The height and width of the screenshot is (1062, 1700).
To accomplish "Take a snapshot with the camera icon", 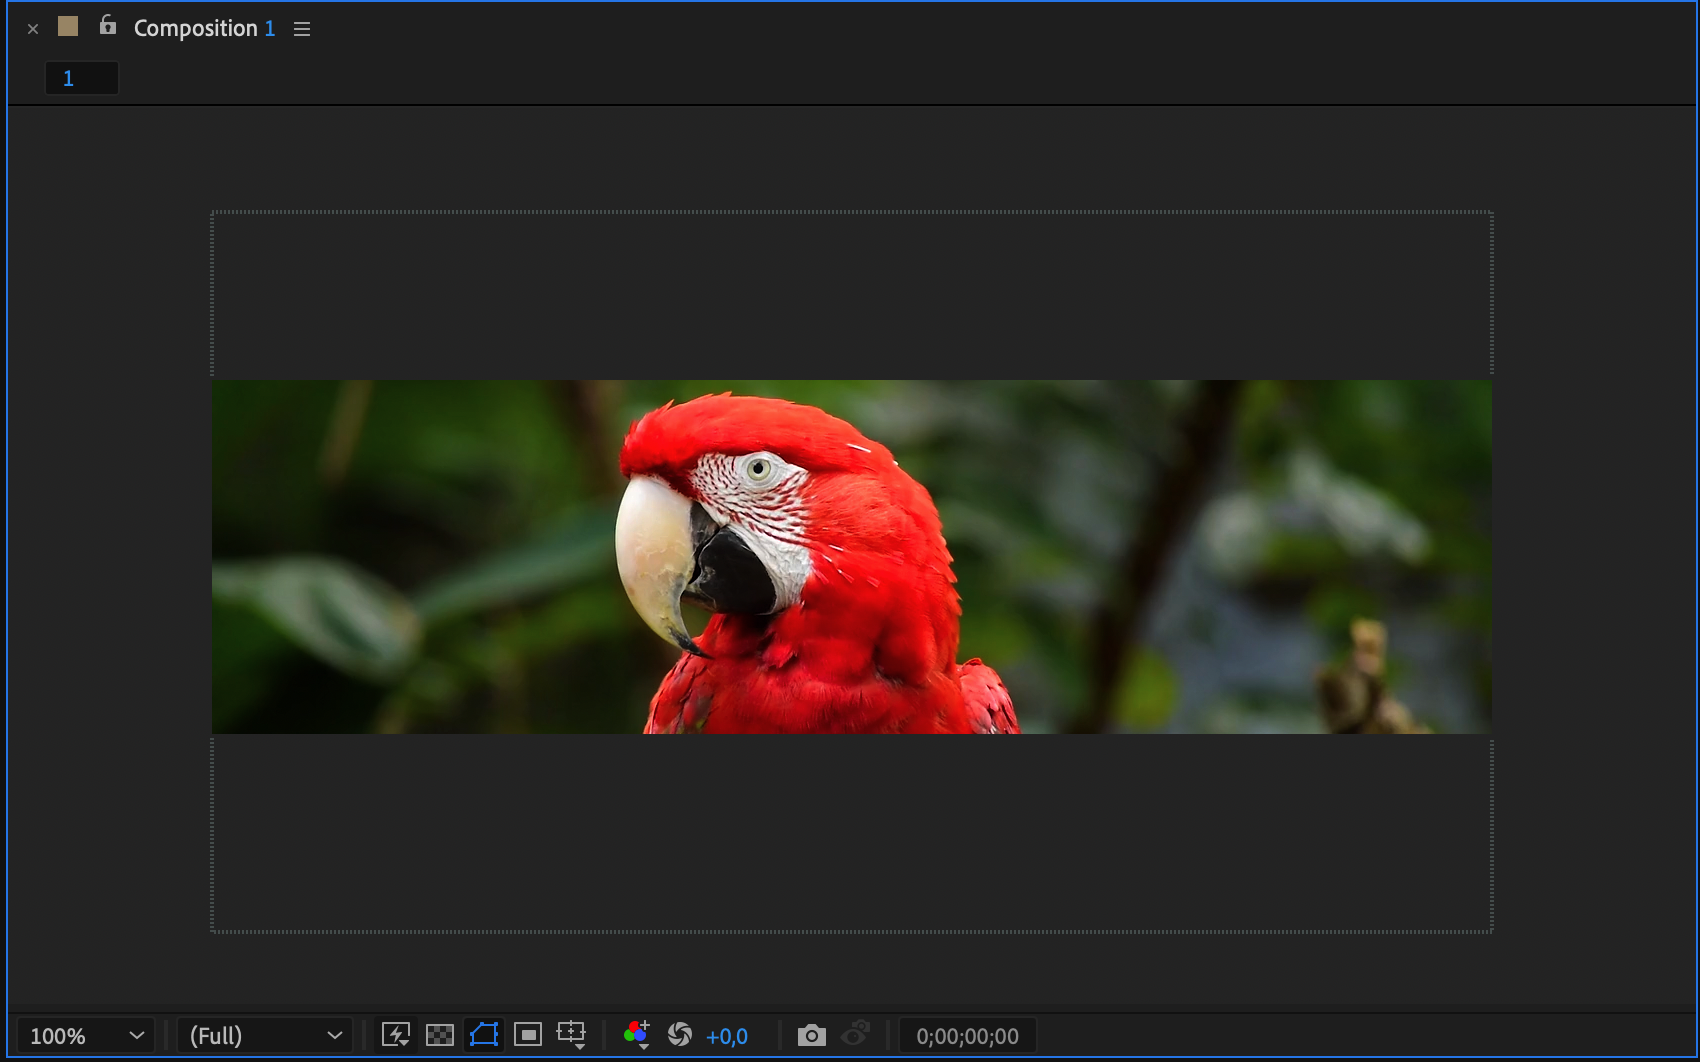I will (x=811, y=1035).
